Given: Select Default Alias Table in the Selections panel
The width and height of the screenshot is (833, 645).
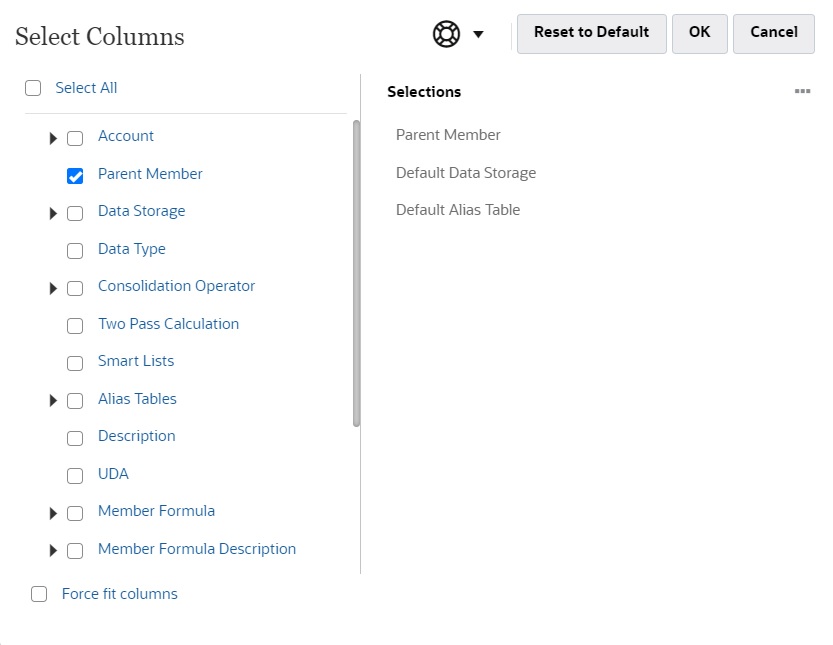Looking at the screenshot, I should click(x=458, y=209).
